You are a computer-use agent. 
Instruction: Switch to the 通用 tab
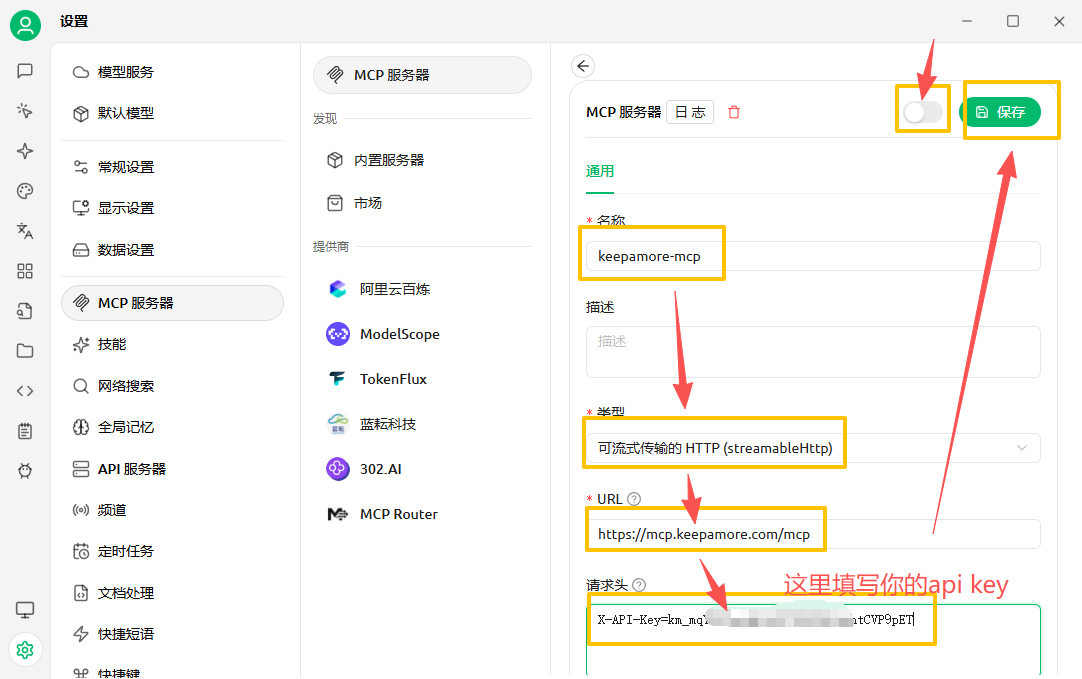click(x=600, y=171)
